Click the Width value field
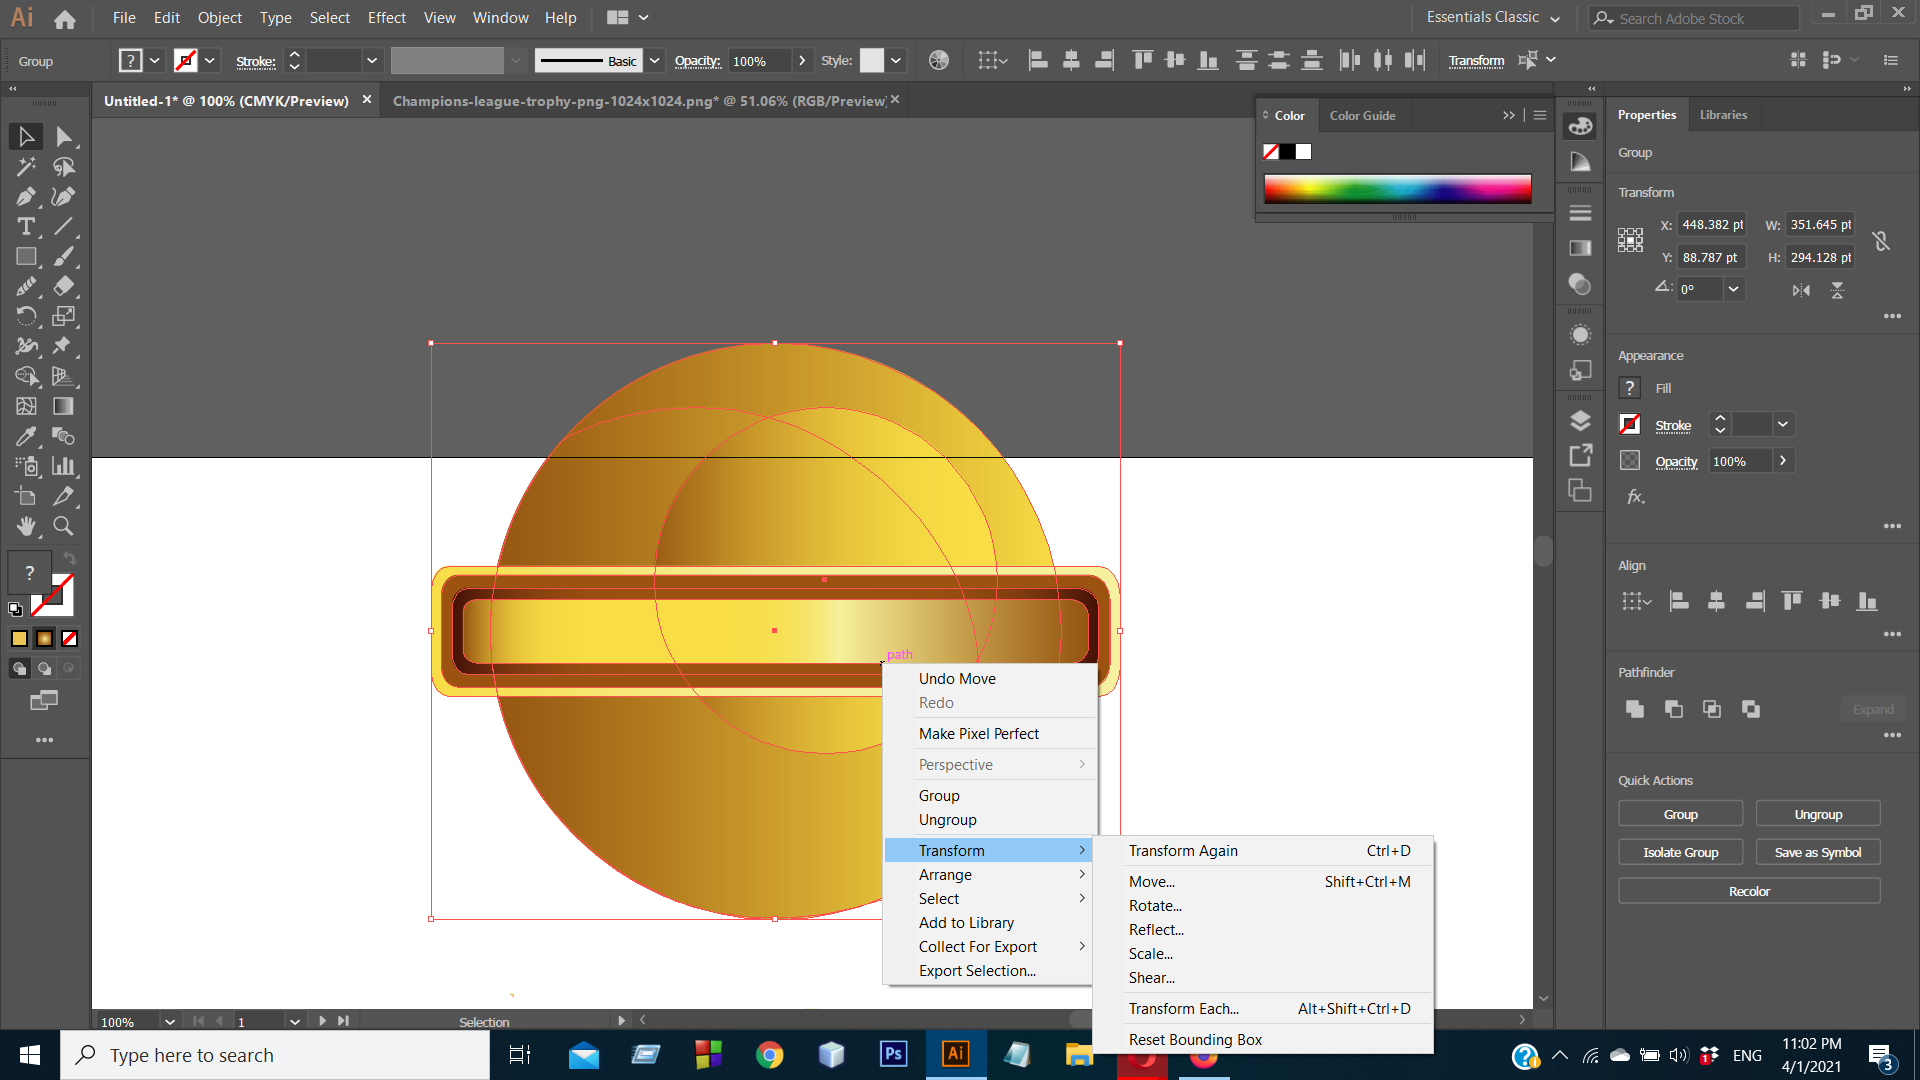Screen dimensions: 1920x1080 1820,225
